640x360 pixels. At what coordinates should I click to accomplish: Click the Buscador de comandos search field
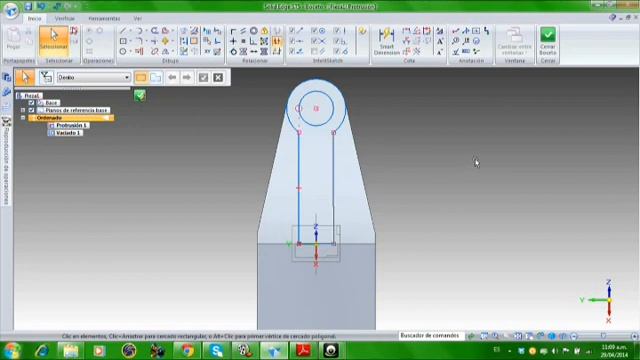coord(431,336)
